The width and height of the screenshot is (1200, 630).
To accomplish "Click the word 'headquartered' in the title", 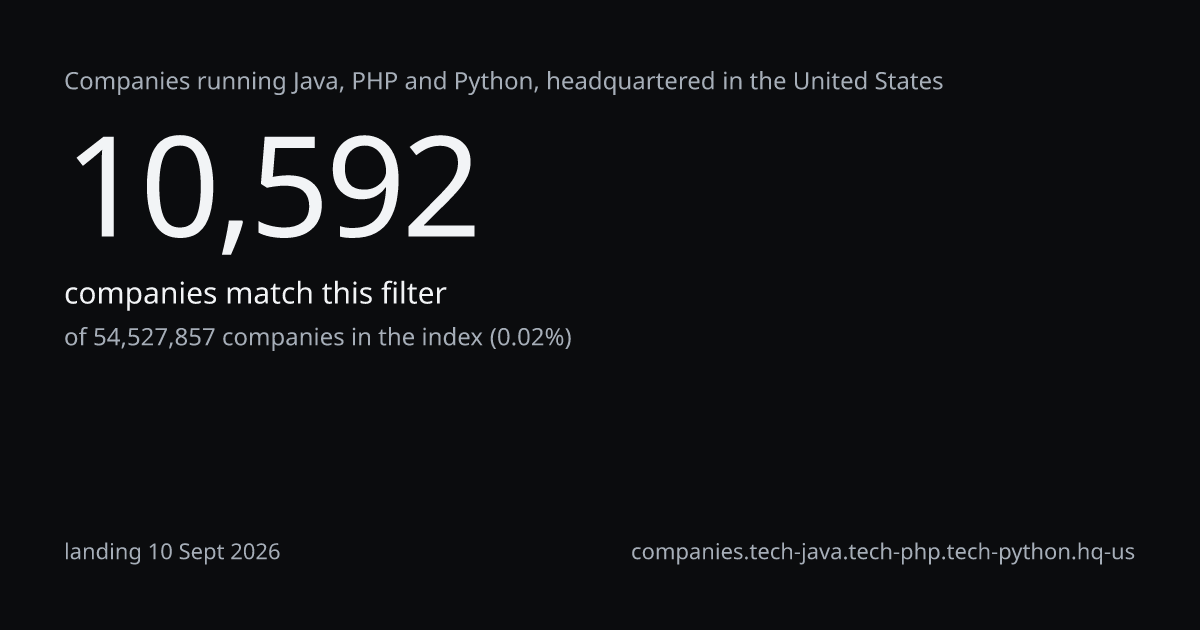I will point(629,82).
